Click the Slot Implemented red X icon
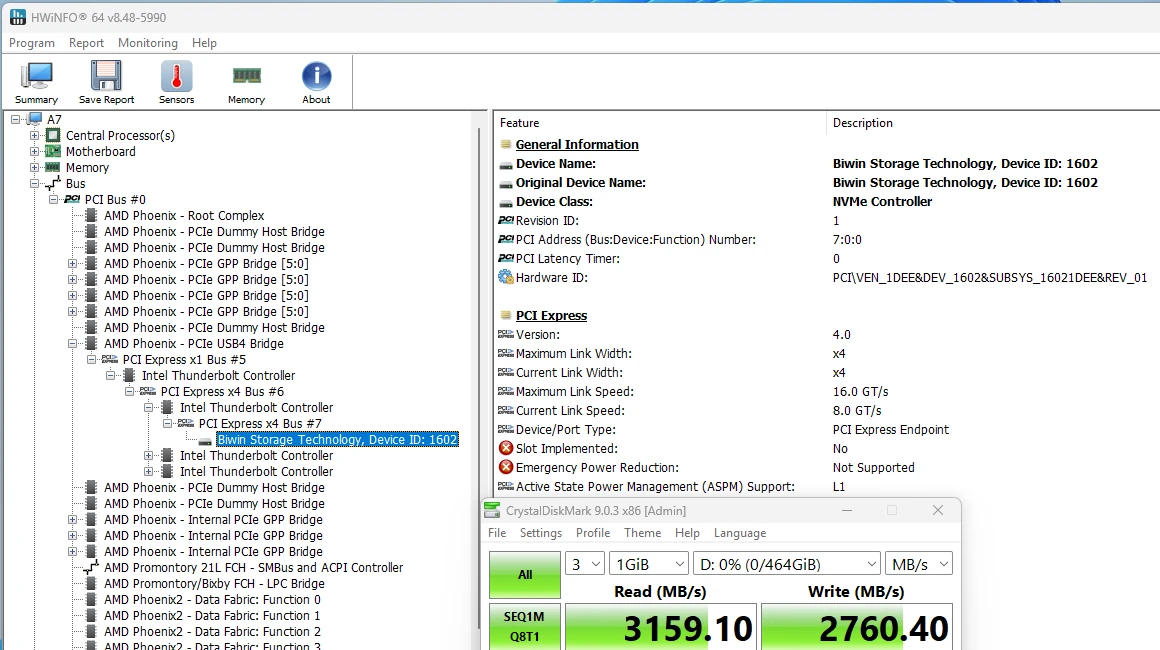Image resolution: width=1160 pixels, height=650 pixels. (506, 448)
